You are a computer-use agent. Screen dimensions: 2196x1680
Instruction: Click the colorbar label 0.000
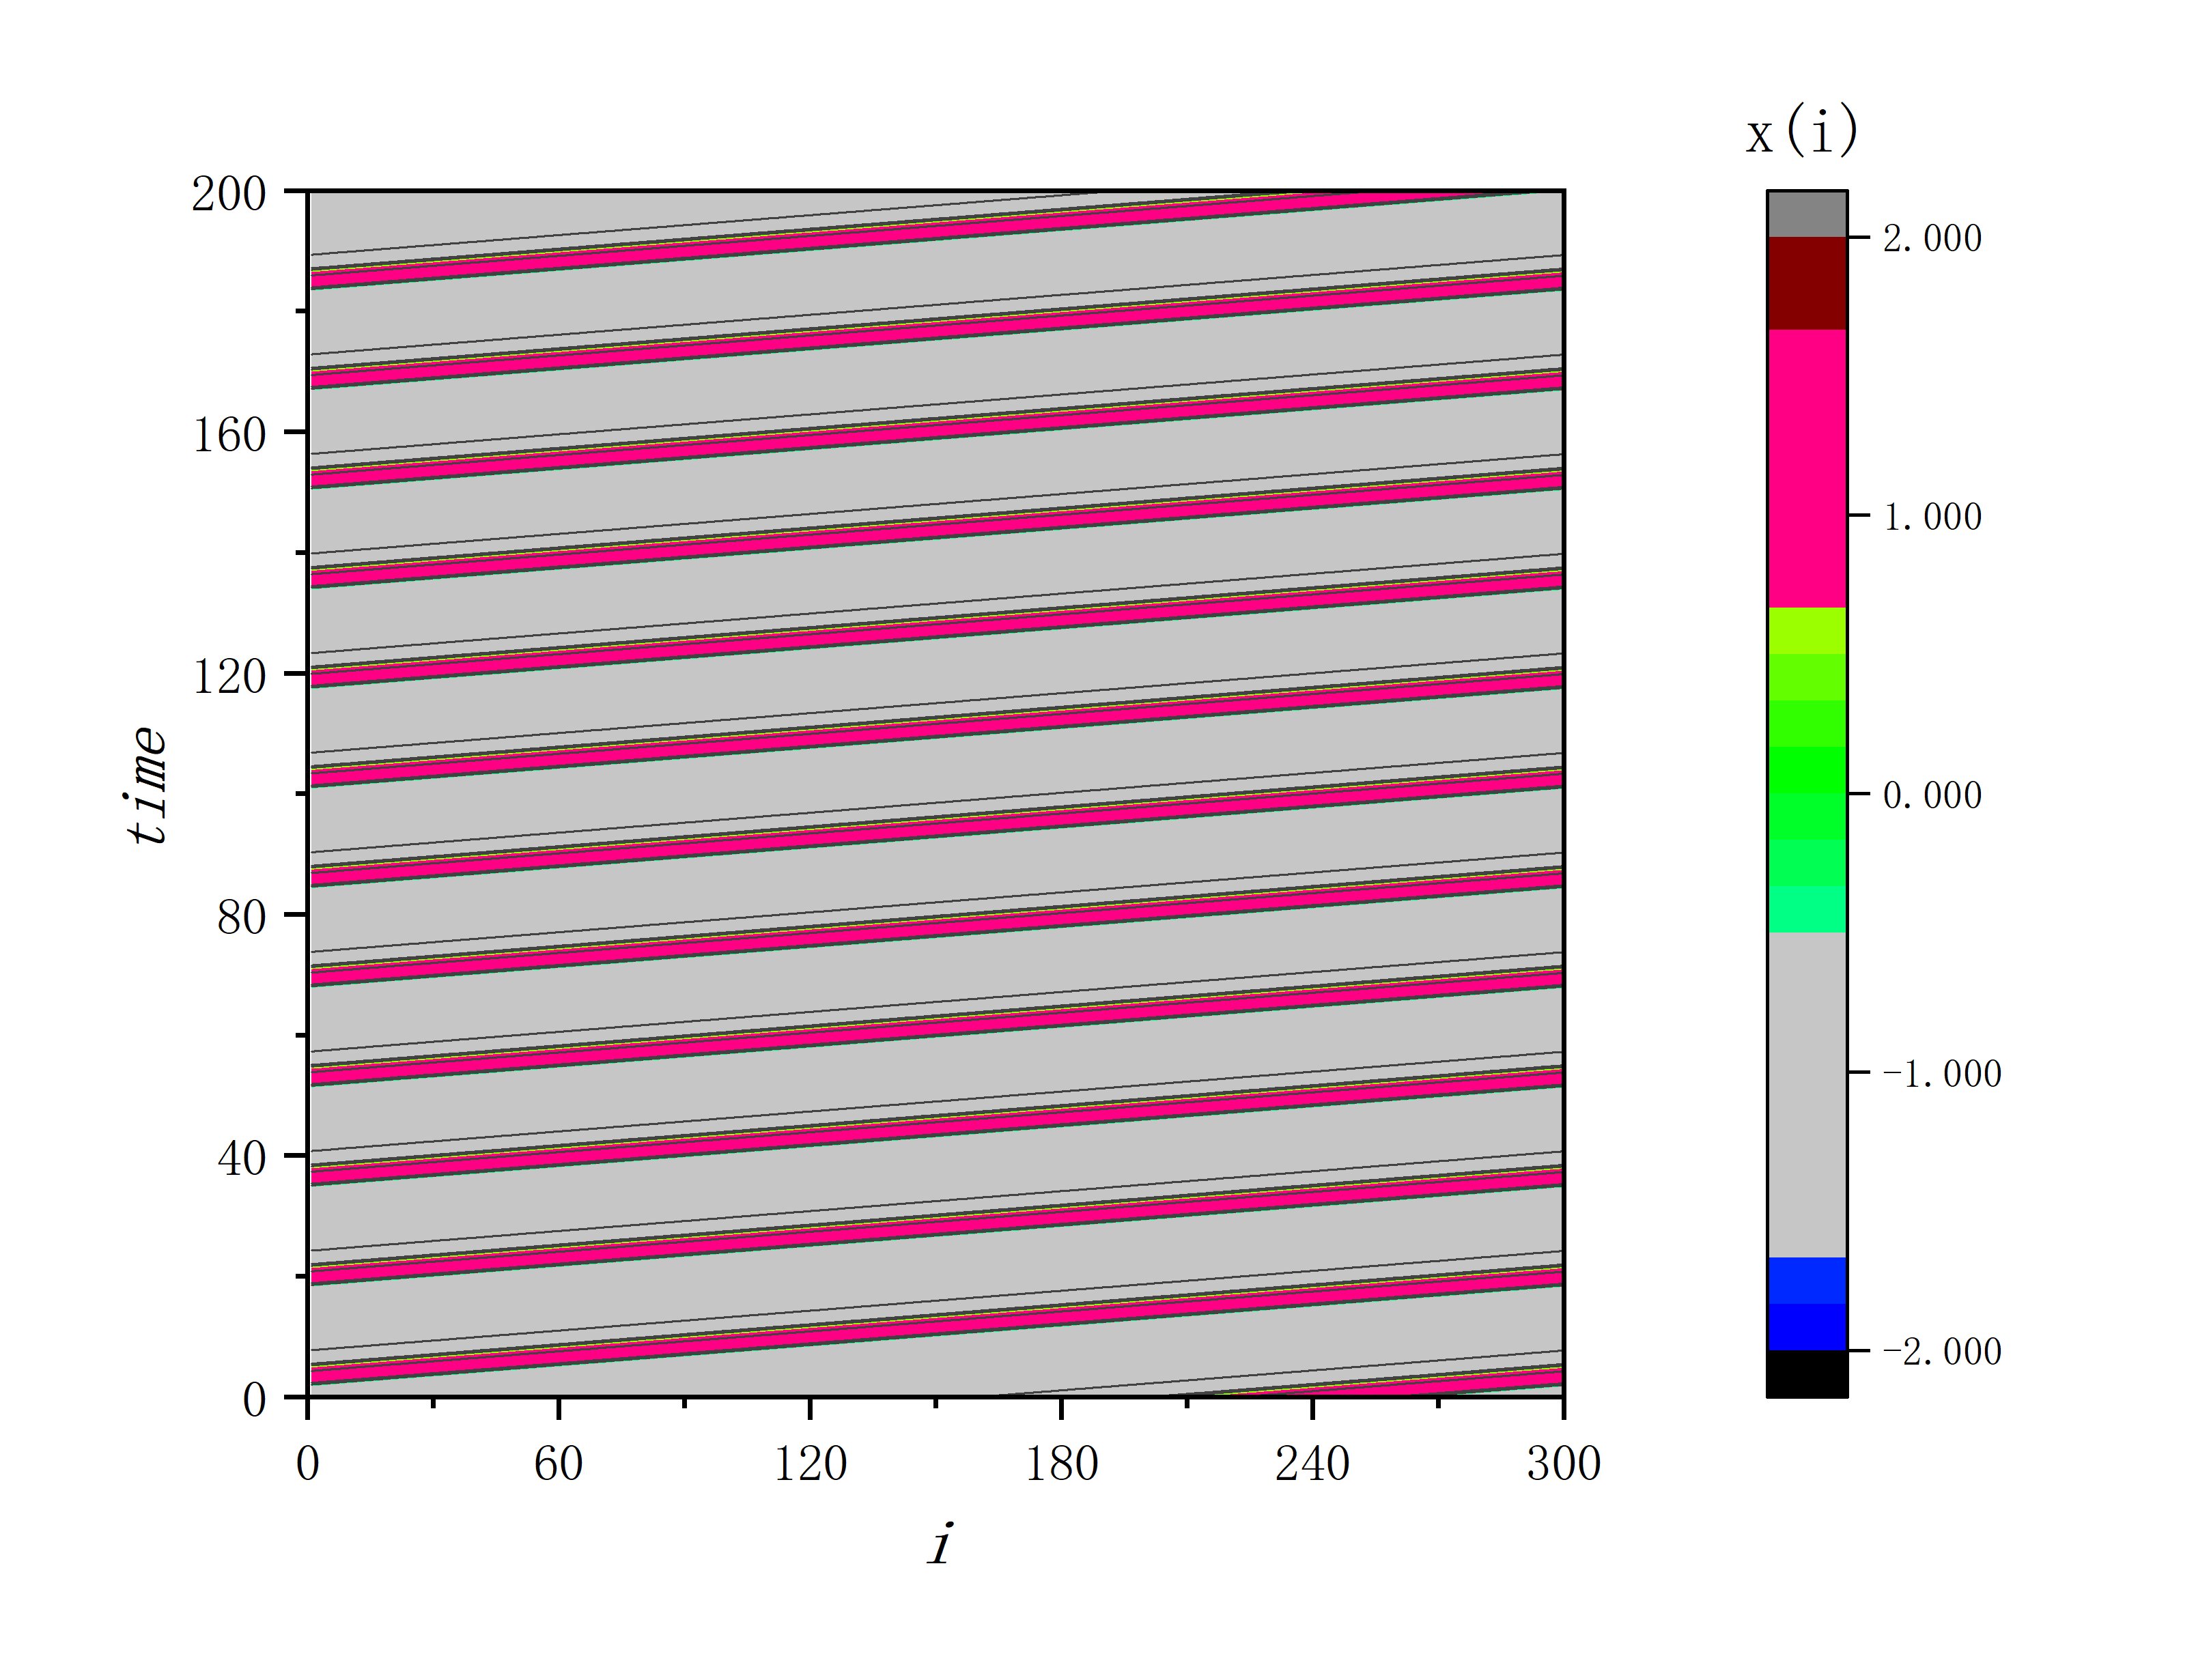click(x=1932, y=795)
